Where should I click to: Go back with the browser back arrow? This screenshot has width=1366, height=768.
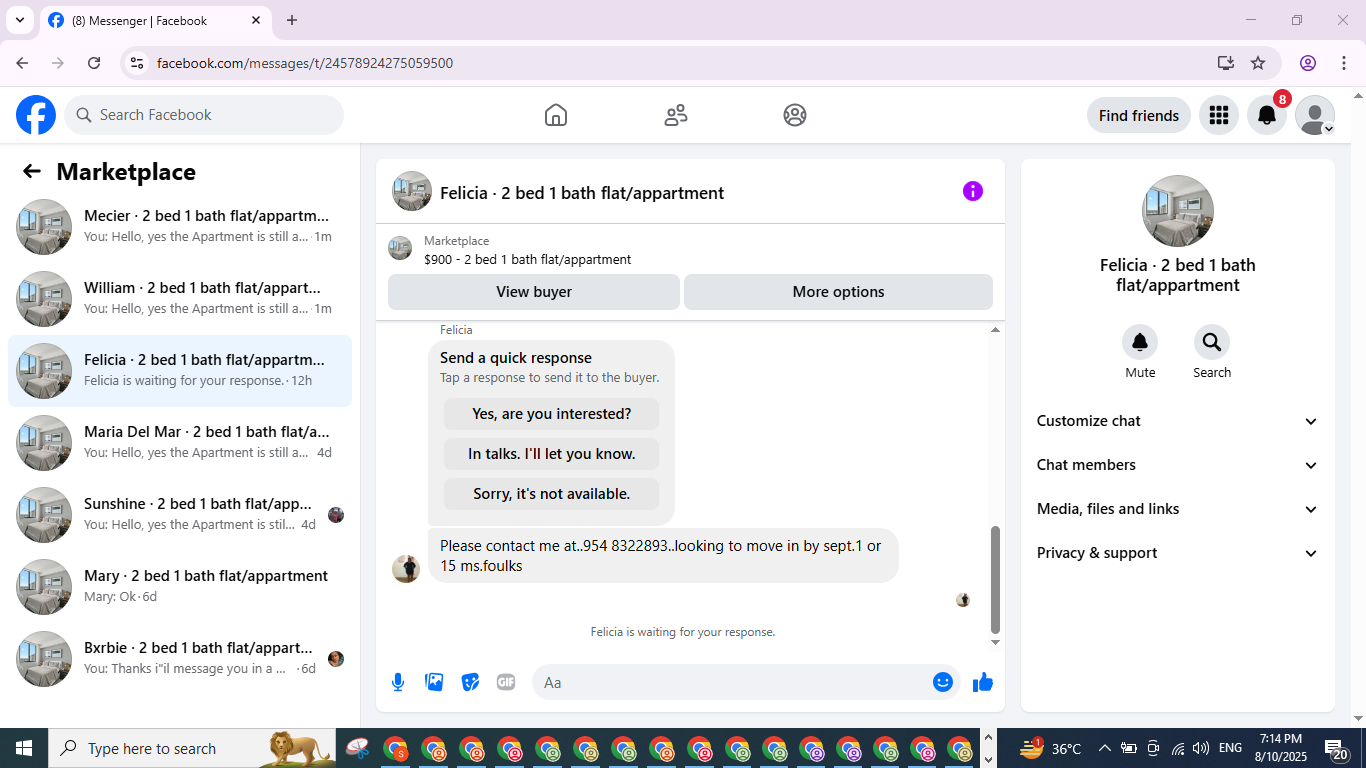tap(22, 63)
